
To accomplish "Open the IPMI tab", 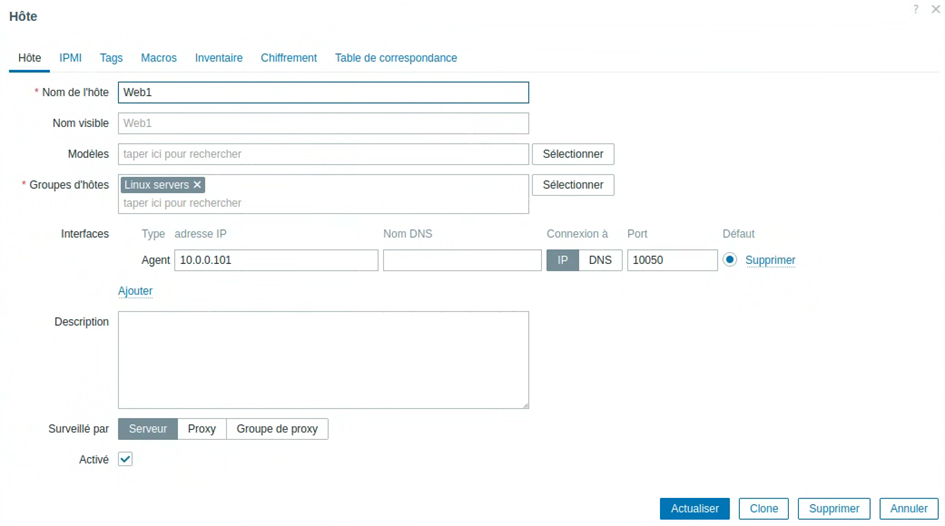I will 70,58.
